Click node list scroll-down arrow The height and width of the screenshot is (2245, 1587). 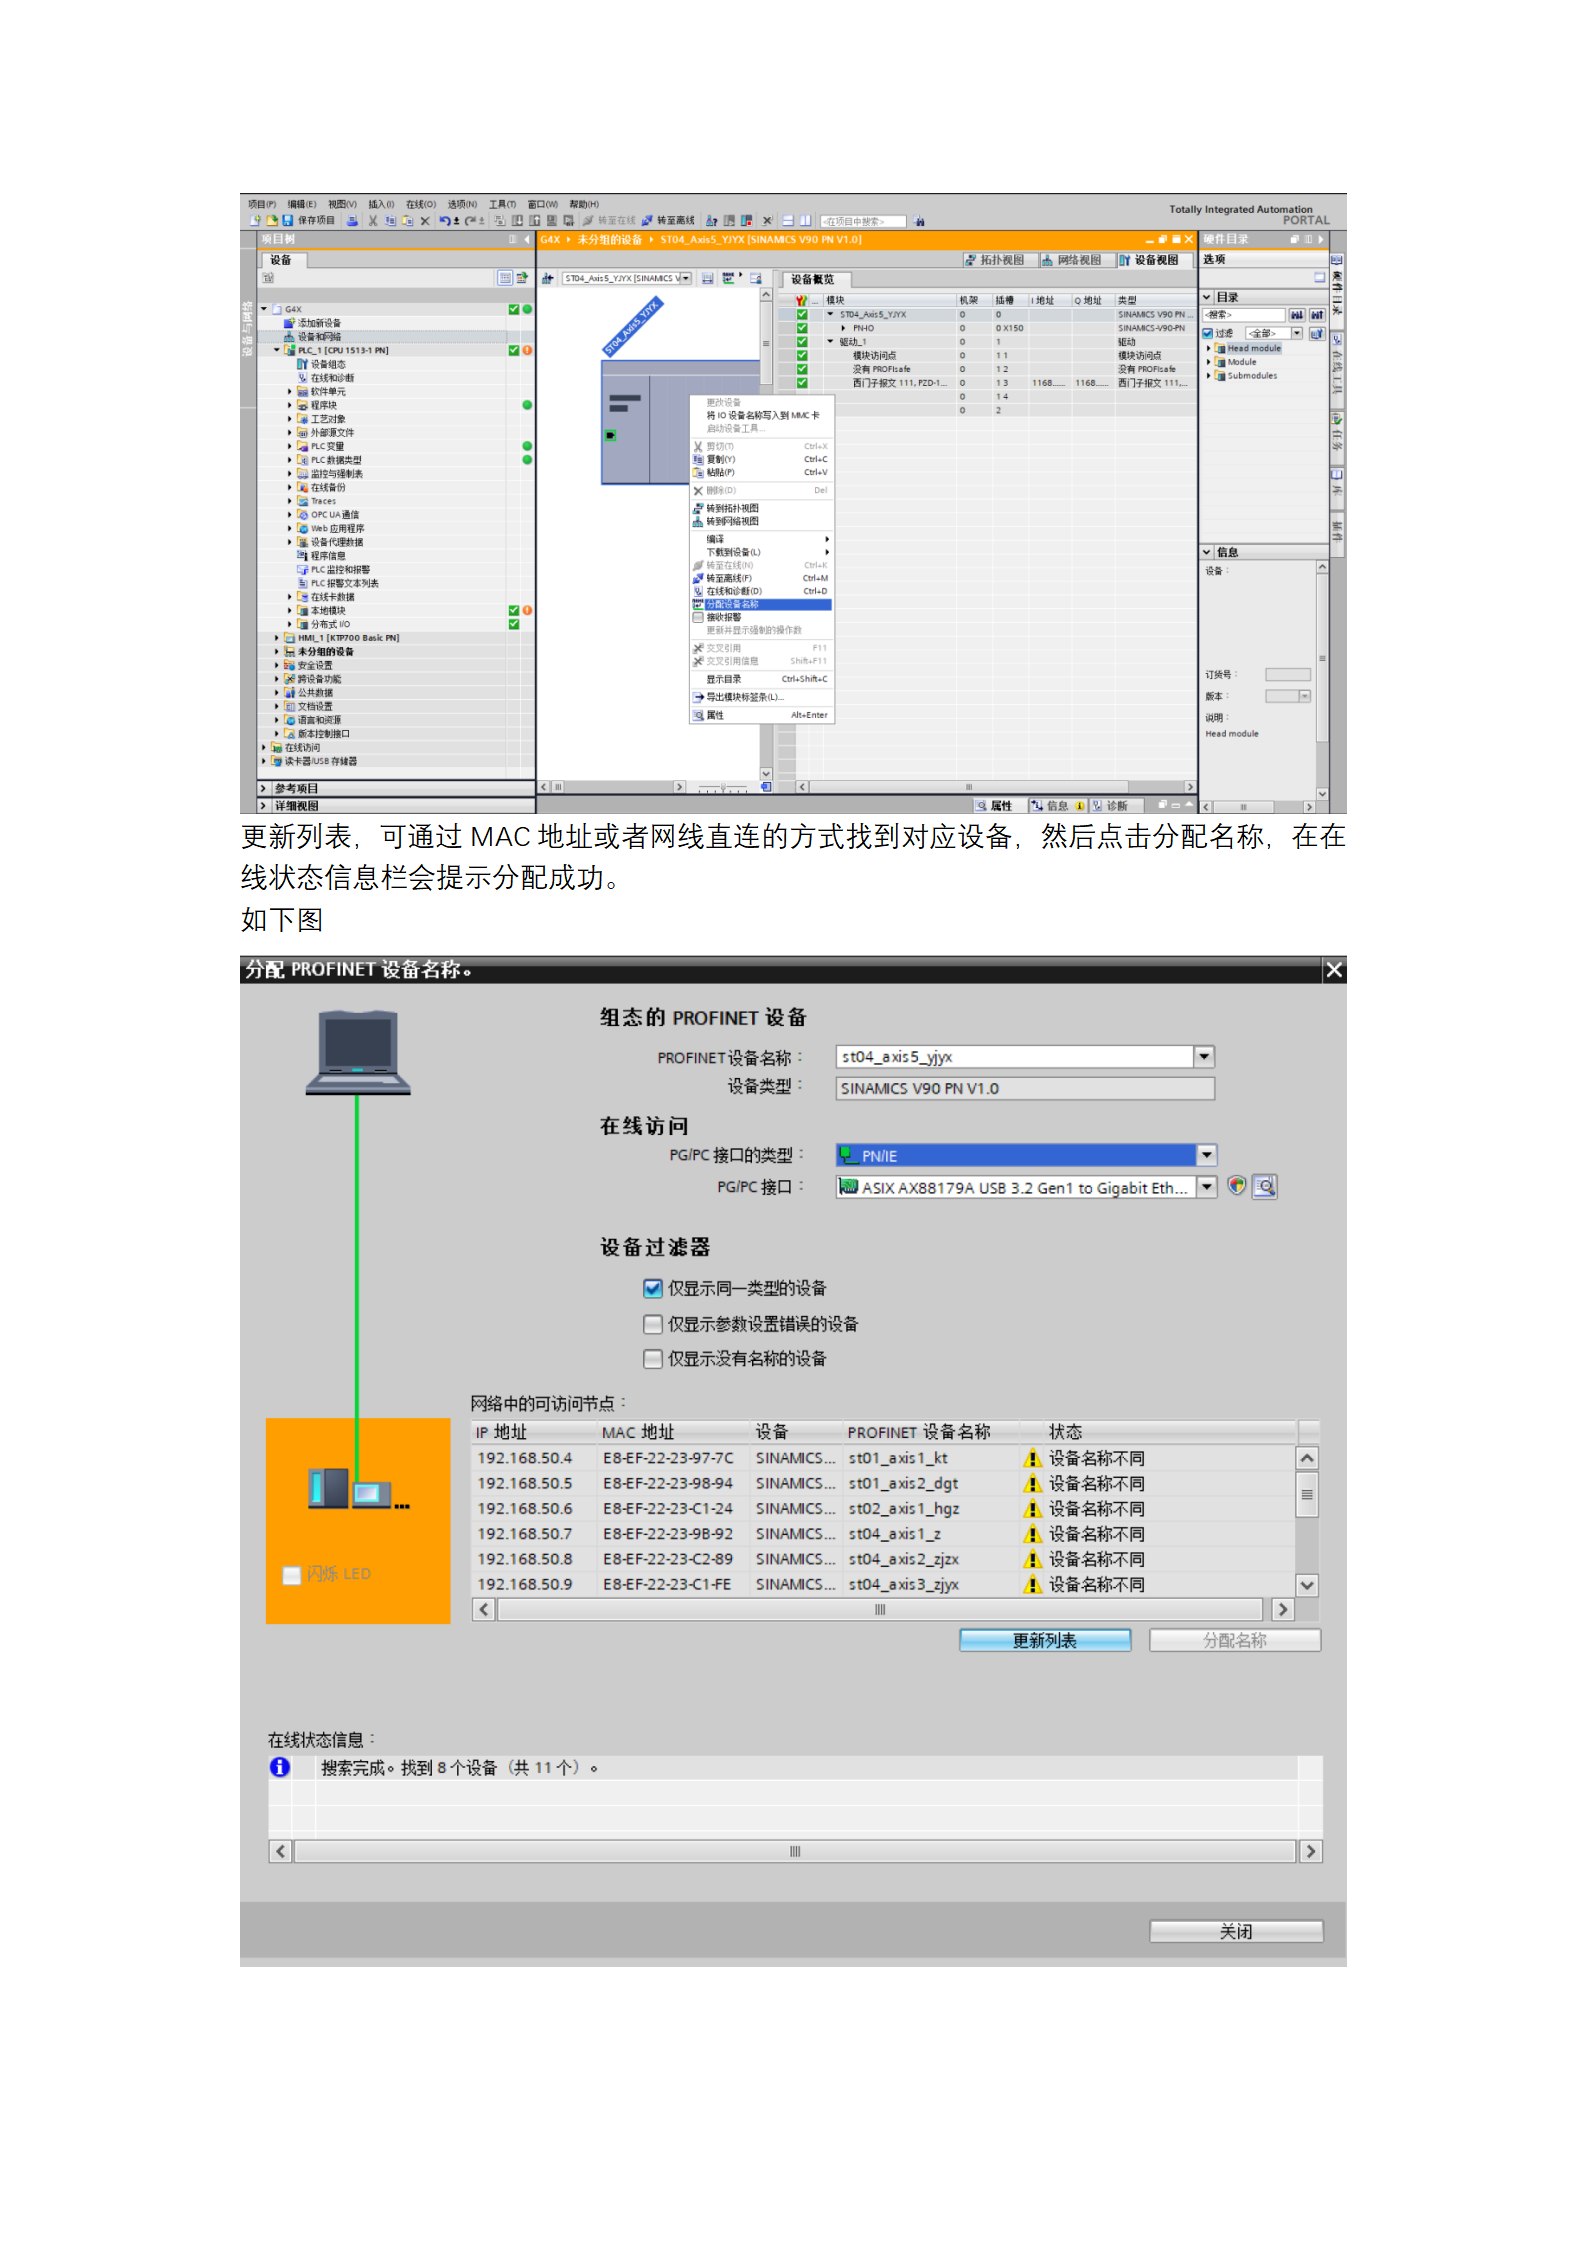(1307, 1585)
